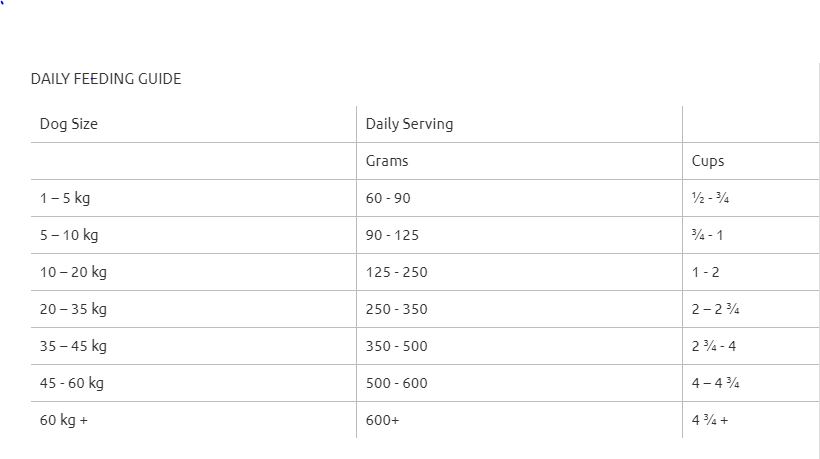Select the 125 - 250 grams cell

click(x=396, y=272)
